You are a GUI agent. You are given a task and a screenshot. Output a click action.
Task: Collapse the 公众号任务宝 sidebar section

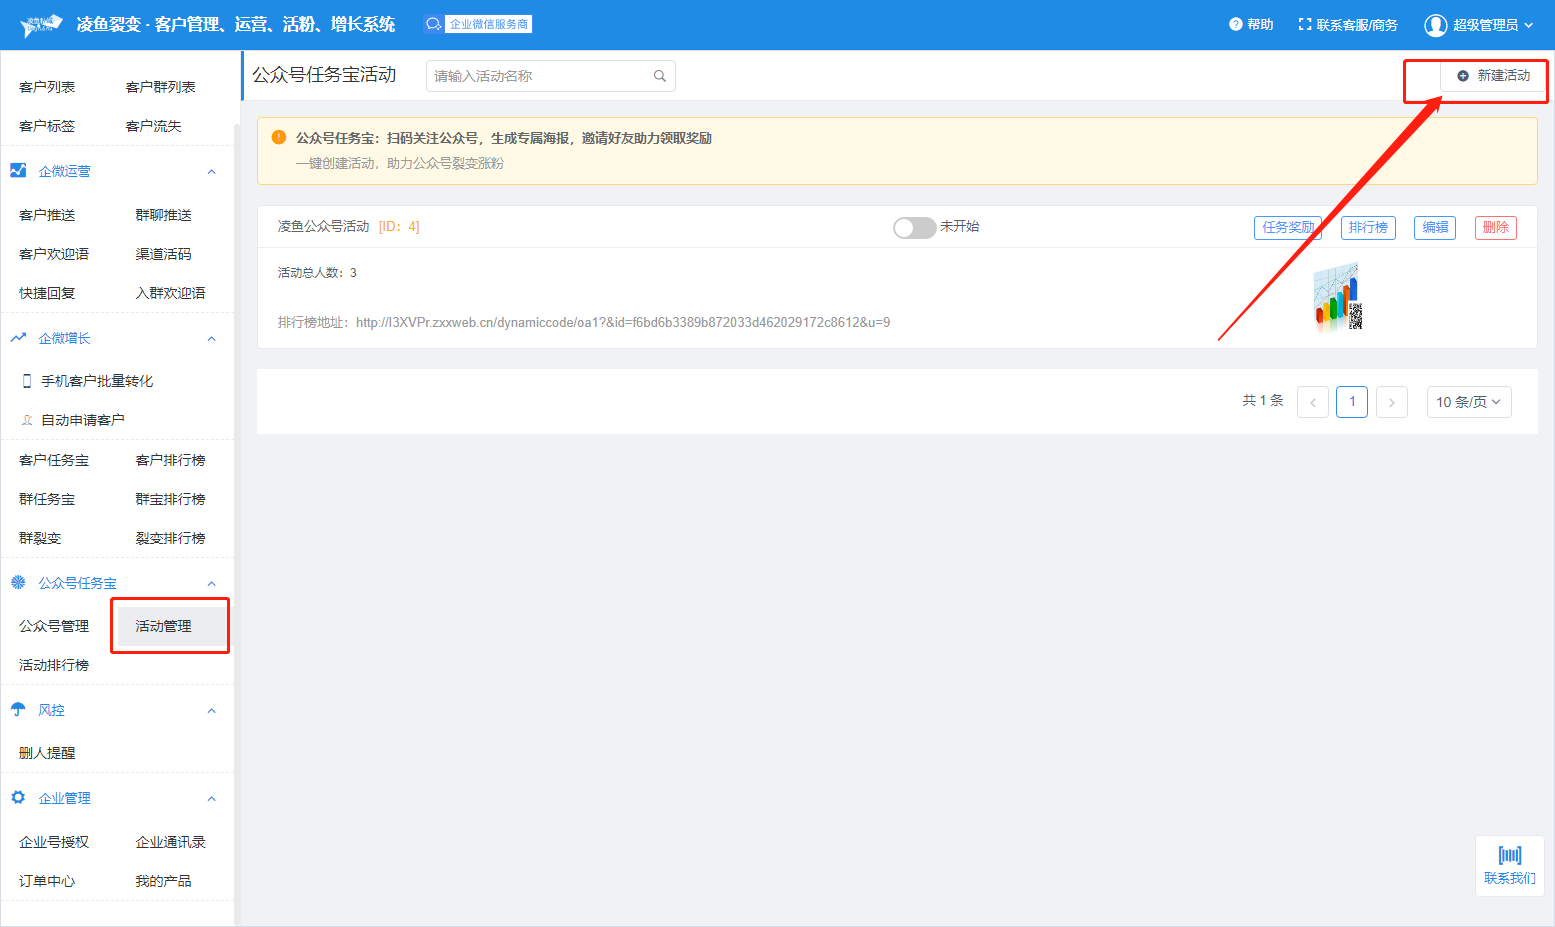(211, 584)
